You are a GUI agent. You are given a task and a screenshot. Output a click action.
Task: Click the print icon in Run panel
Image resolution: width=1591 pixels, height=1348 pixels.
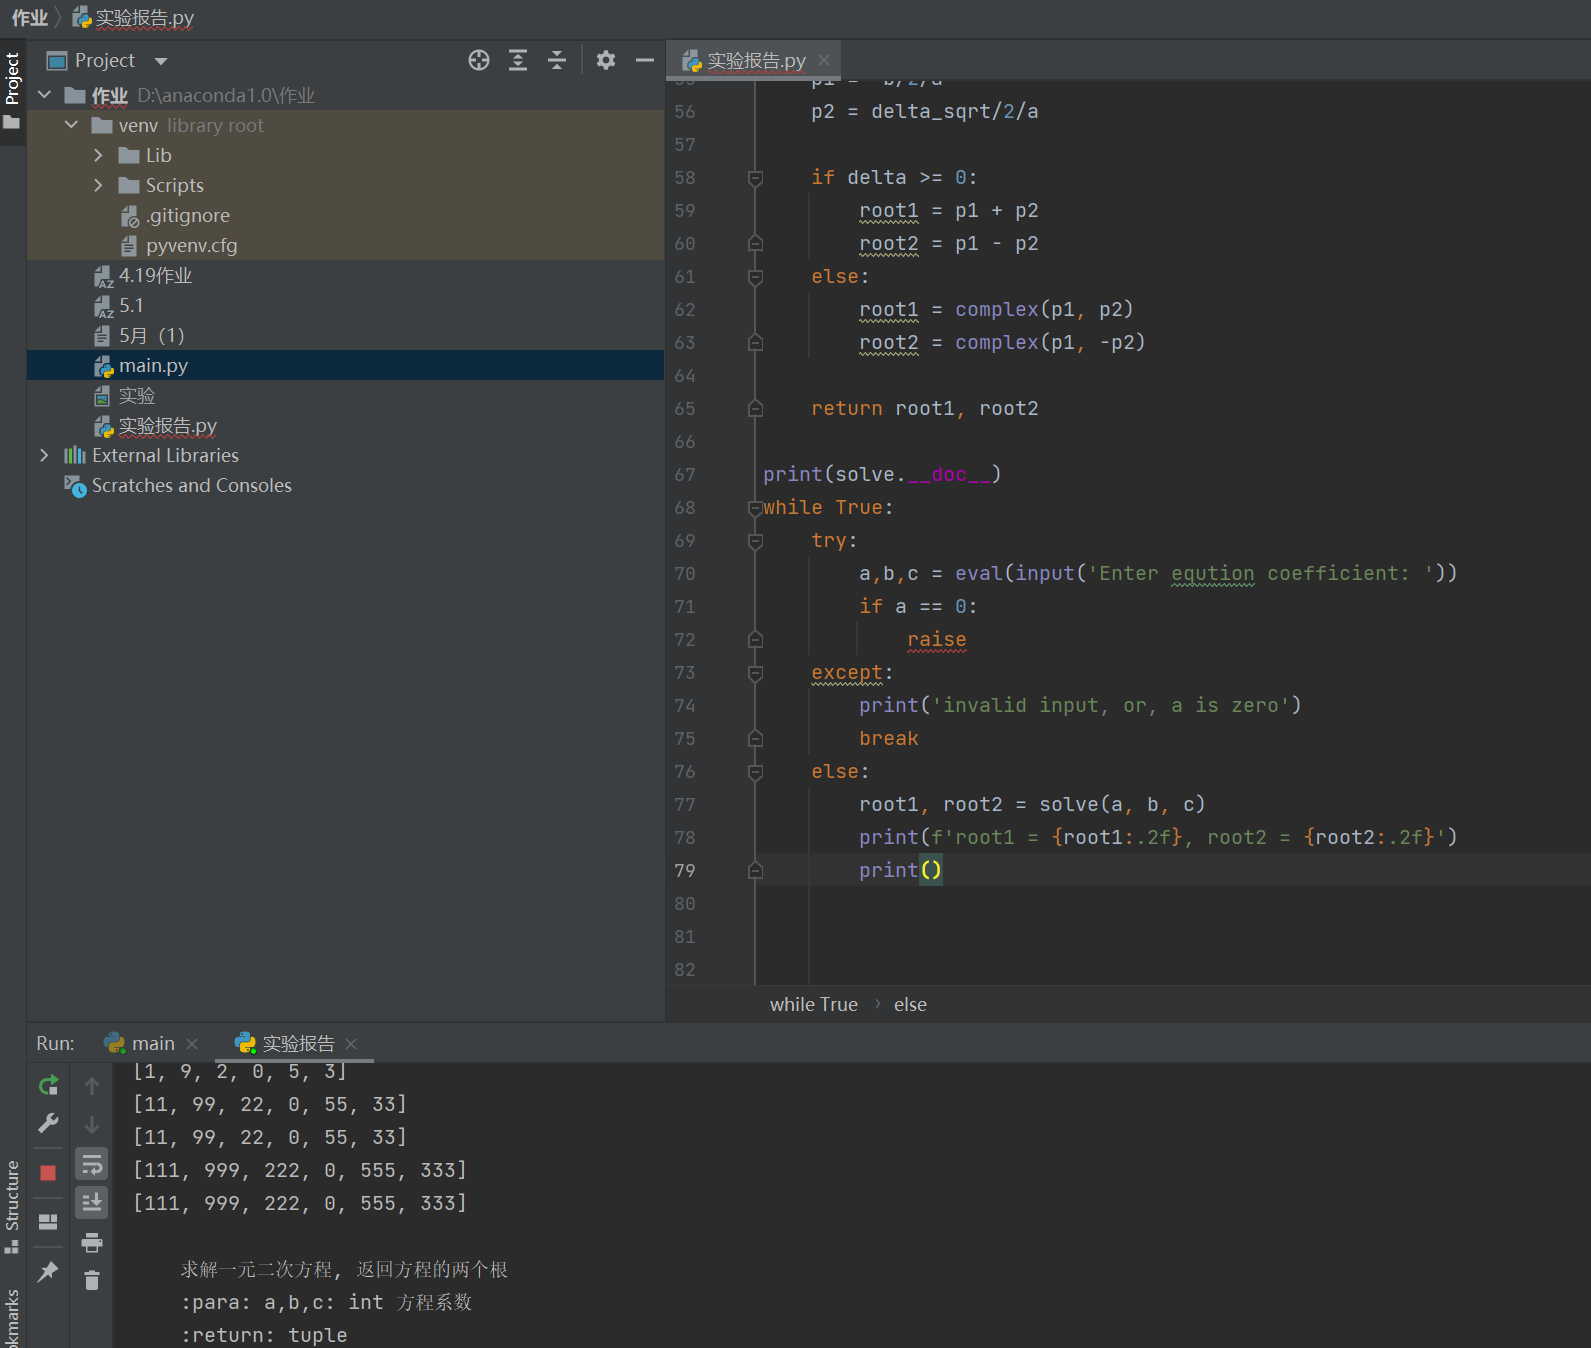pos(92,1242)
